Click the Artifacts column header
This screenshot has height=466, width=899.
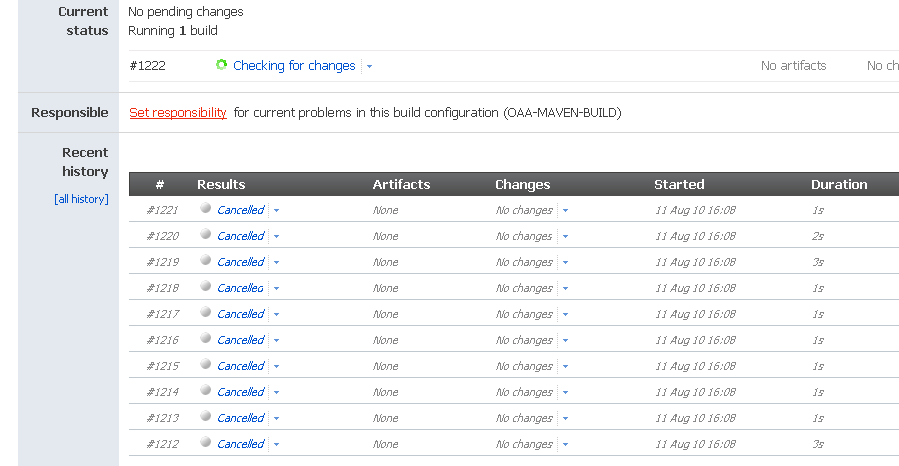[401, 185]
